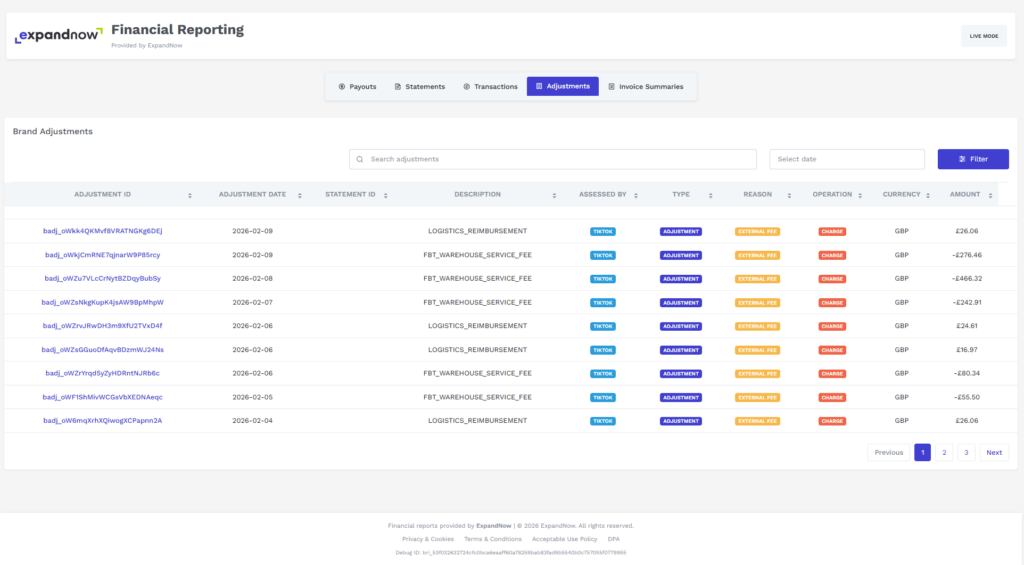This screenshot has width=1024, height=565.
Task: Click the 2026-02-05 date cell
Action: pyautogui.click(x=252, y=397)
